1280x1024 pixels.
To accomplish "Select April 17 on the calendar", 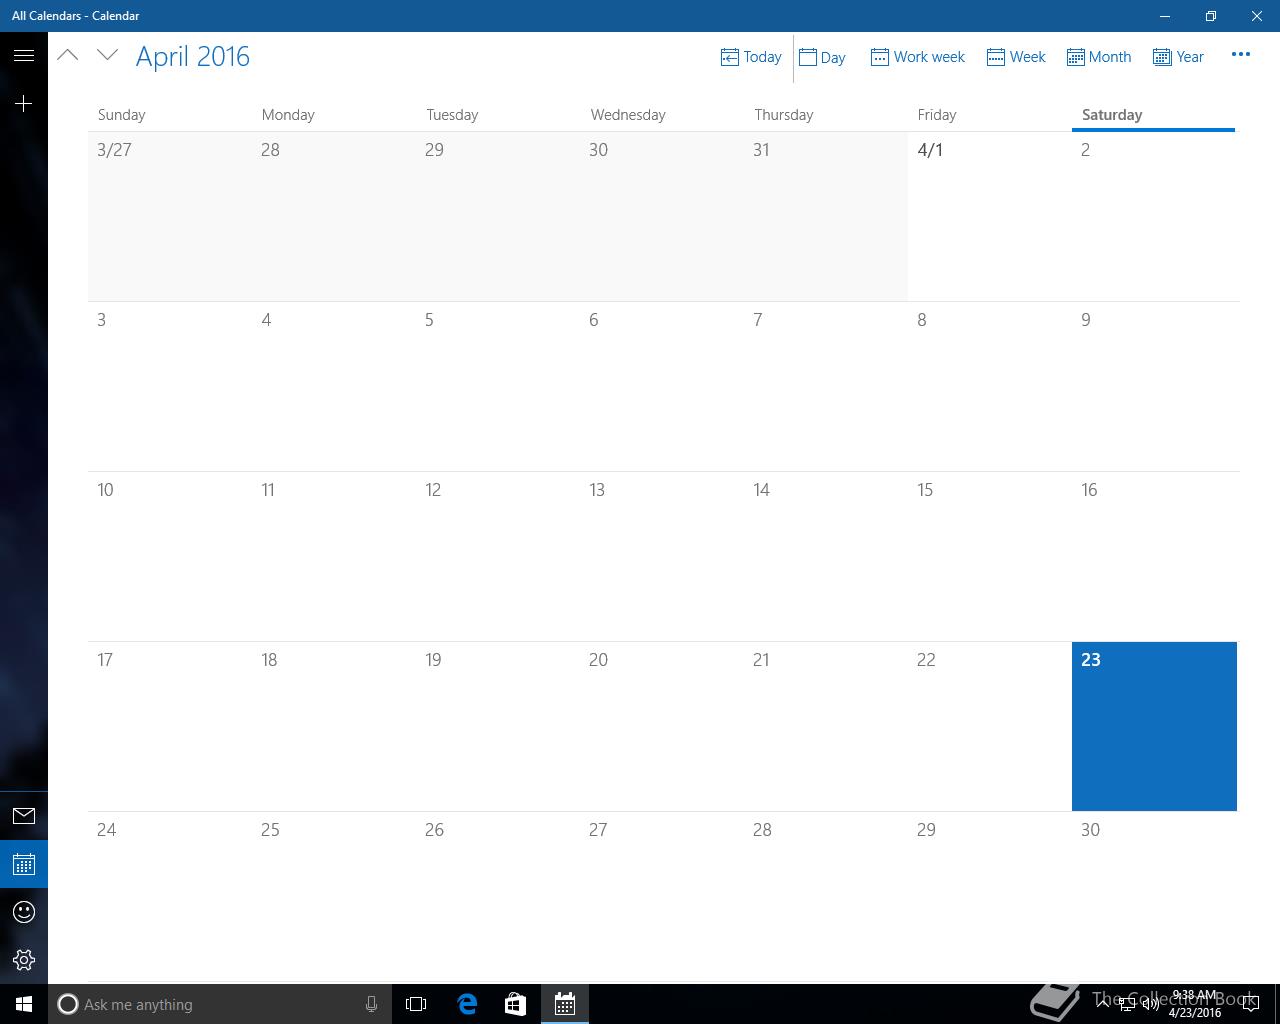I will pos(170,726).
